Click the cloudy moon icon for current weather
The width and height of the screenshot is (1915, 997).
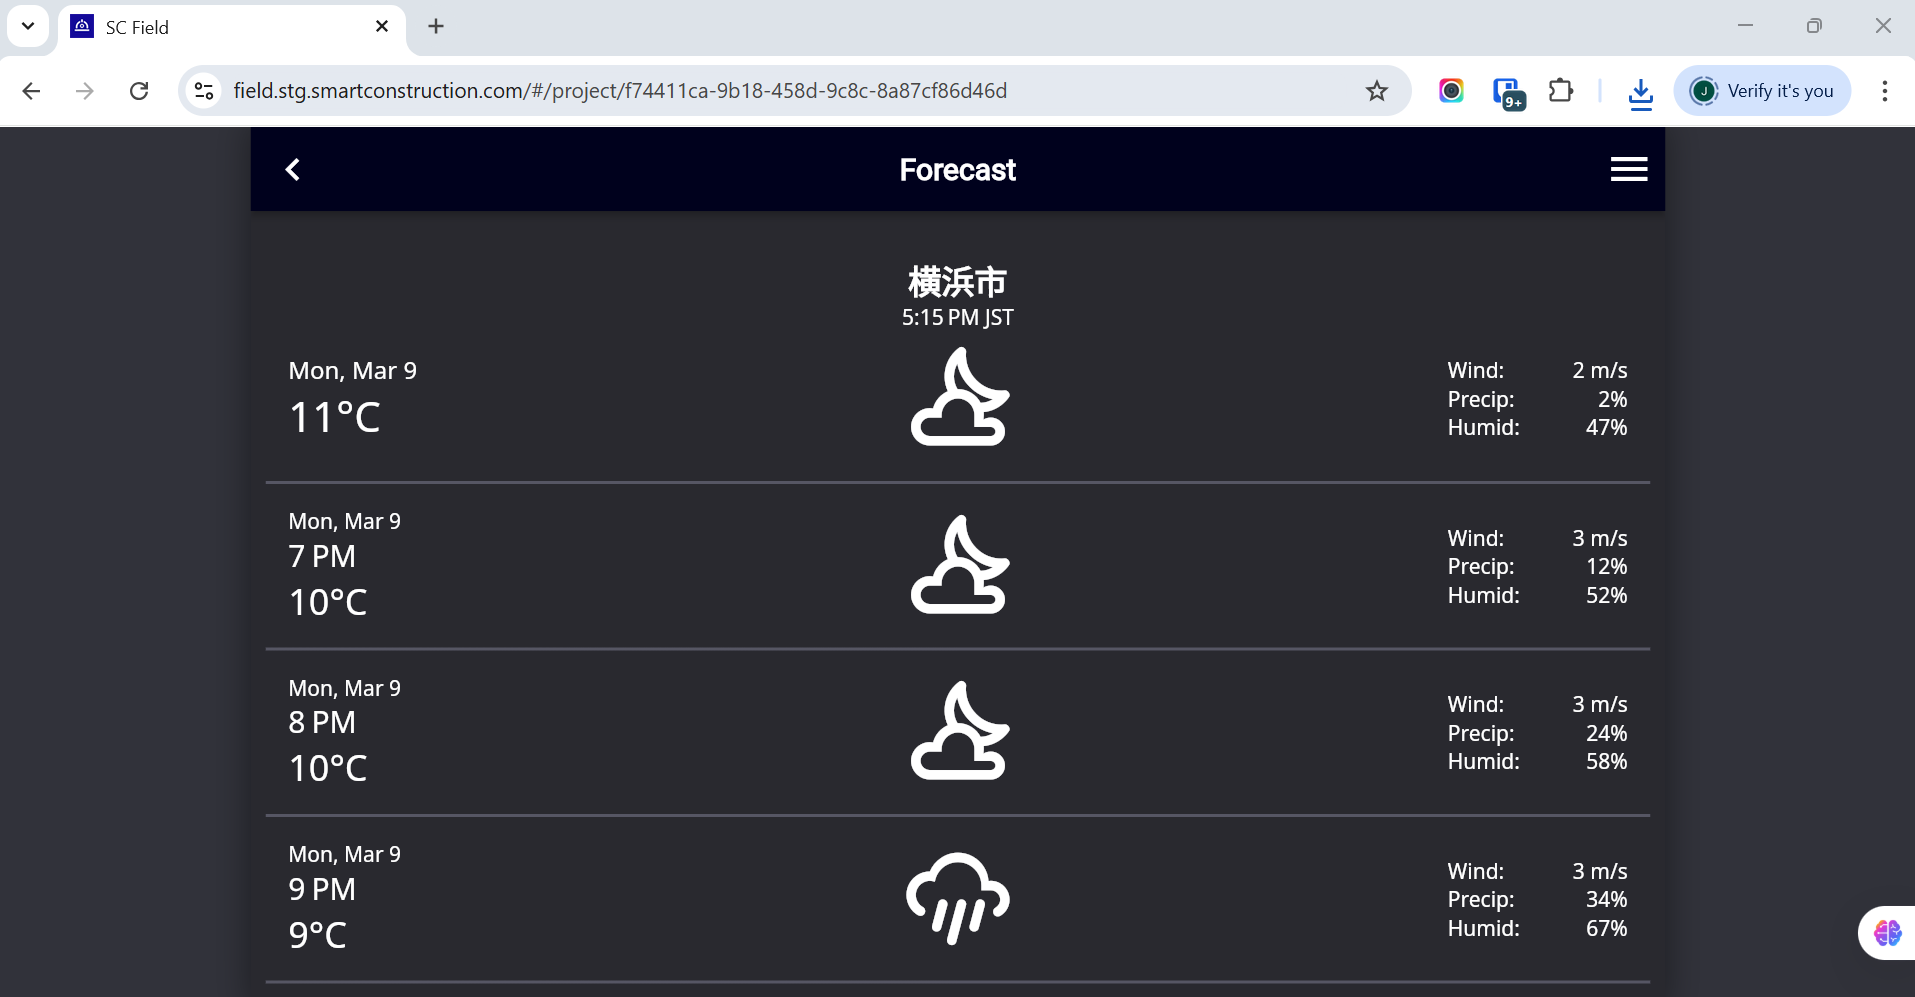point(958,397)
